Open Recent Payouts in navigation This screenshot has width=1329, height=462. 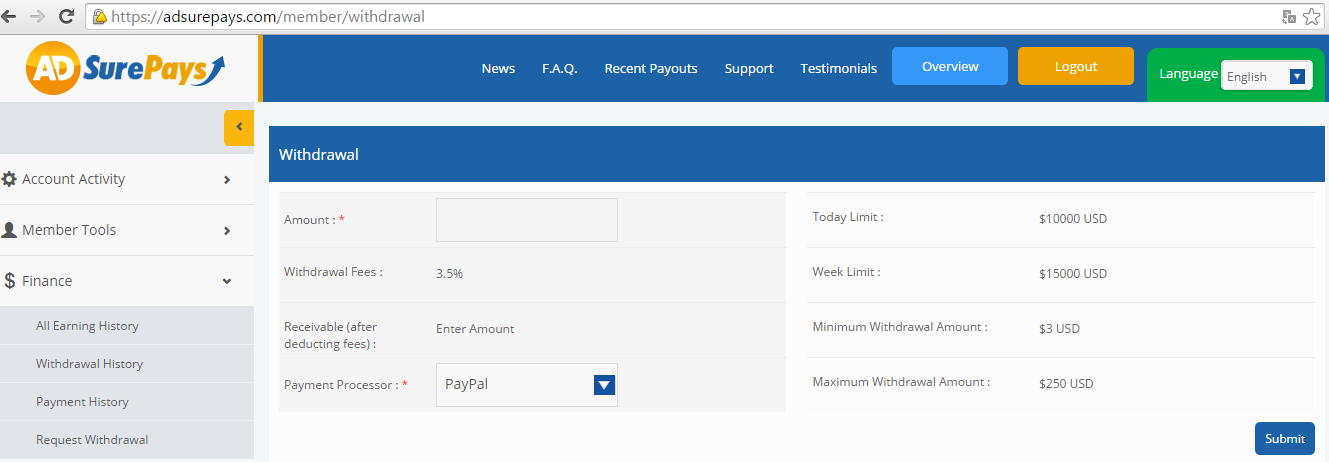pyautogui.click(x=651, y=69)
